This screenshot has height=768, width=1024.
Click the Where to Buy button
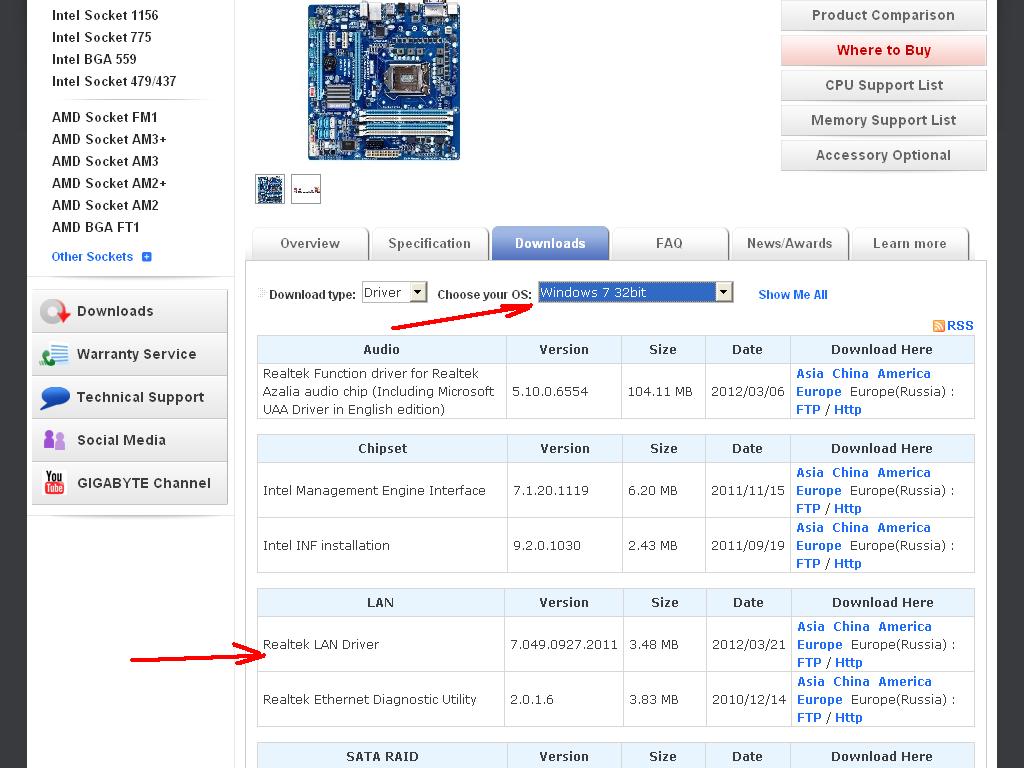click(884, 50)
